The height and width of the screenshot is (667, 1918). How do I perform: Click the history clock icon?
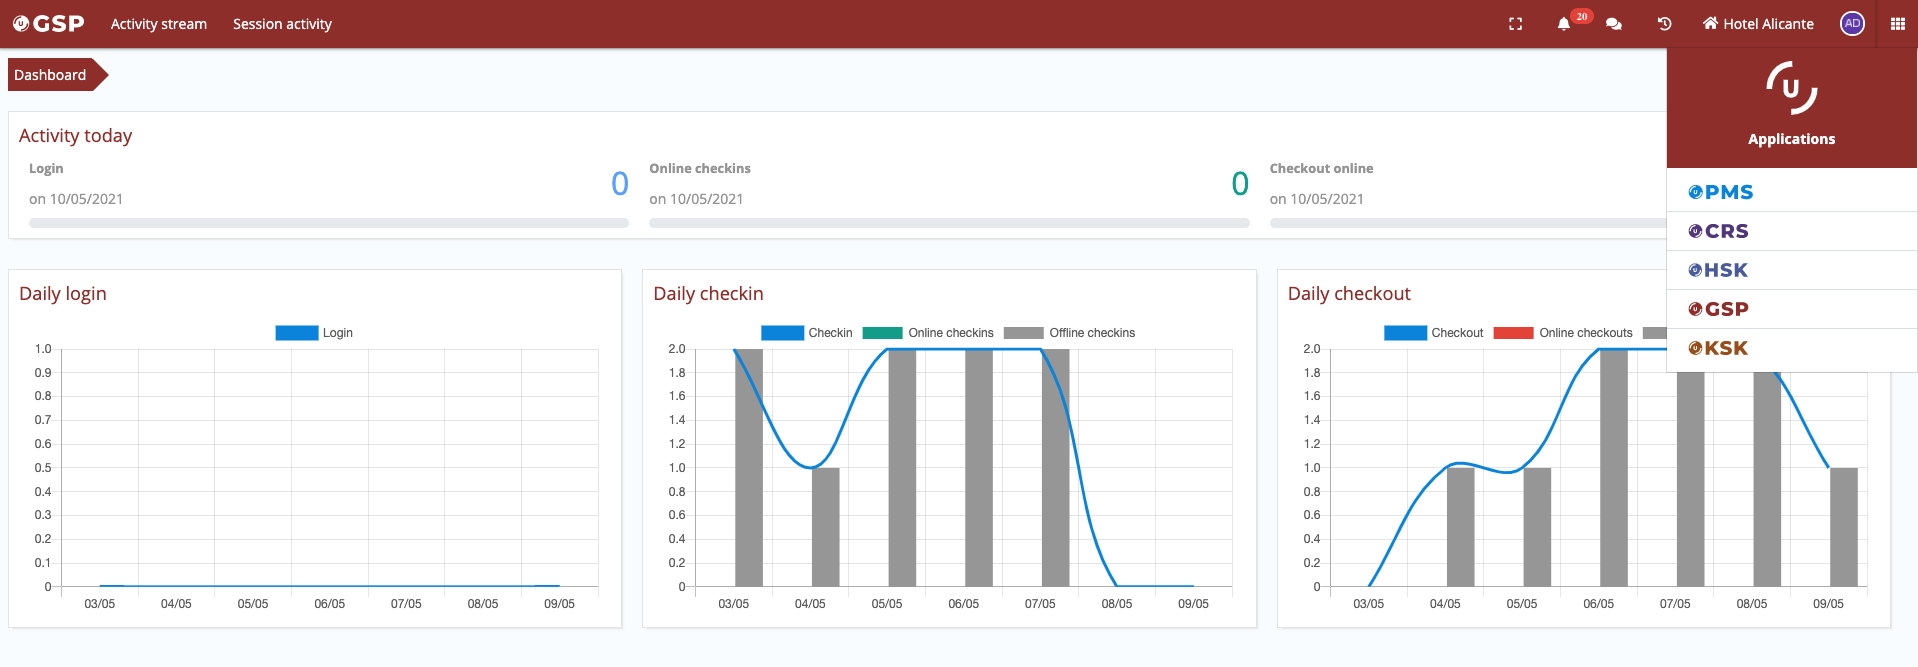point(1664,24)
